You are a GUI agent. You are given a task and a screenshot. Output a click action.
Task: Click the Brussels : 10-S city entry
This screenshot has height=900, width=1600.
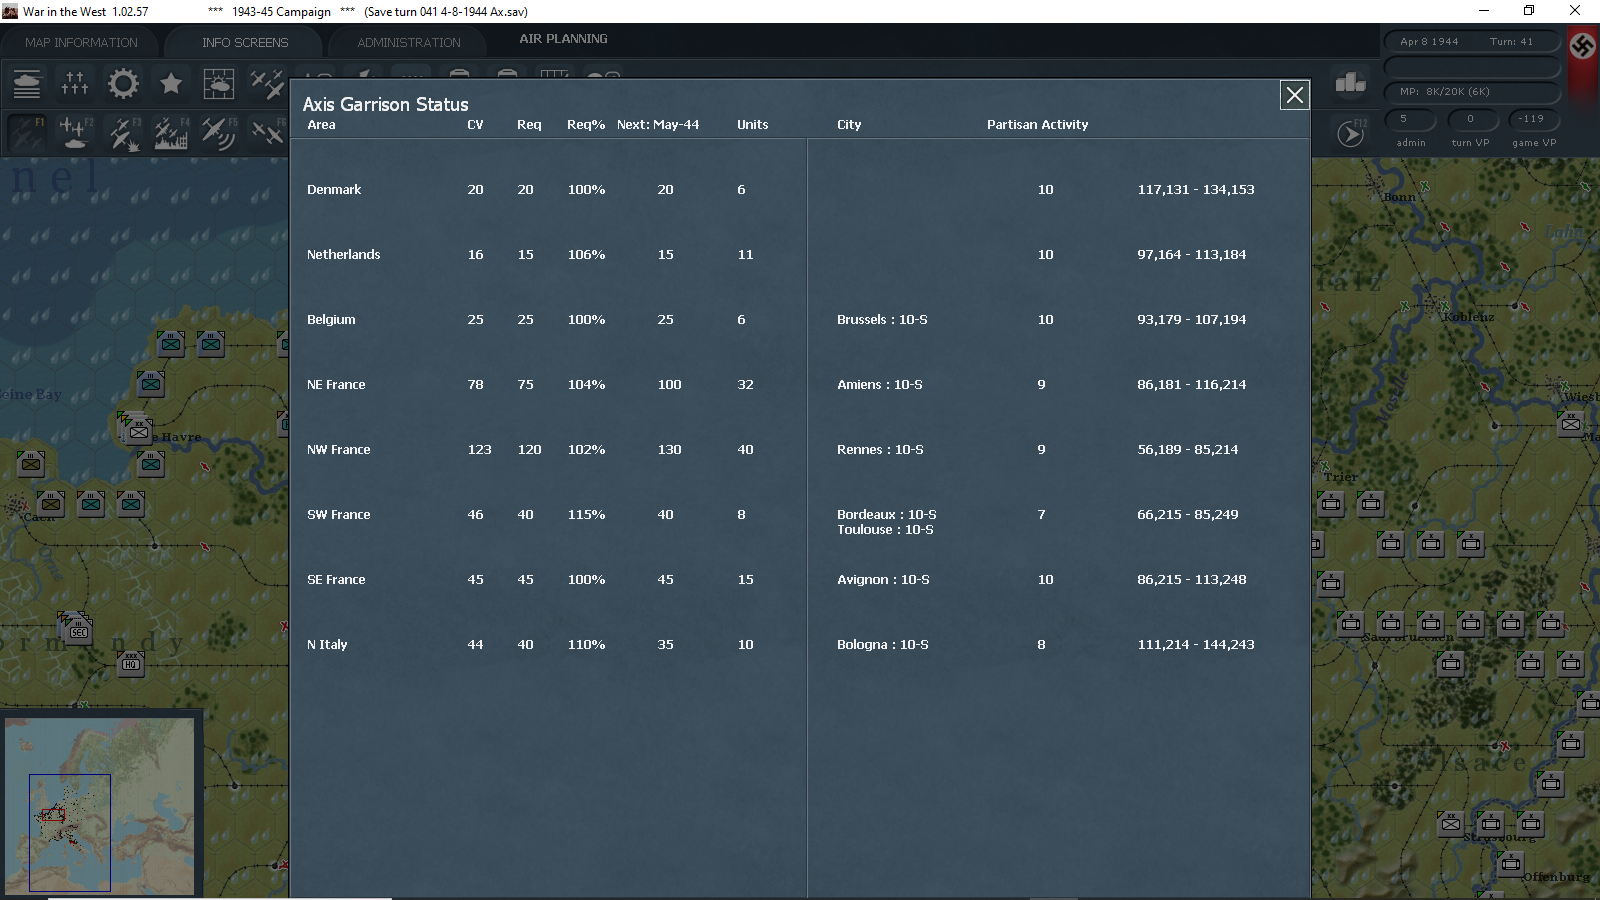pyautogui.click(x=882, y=320)
